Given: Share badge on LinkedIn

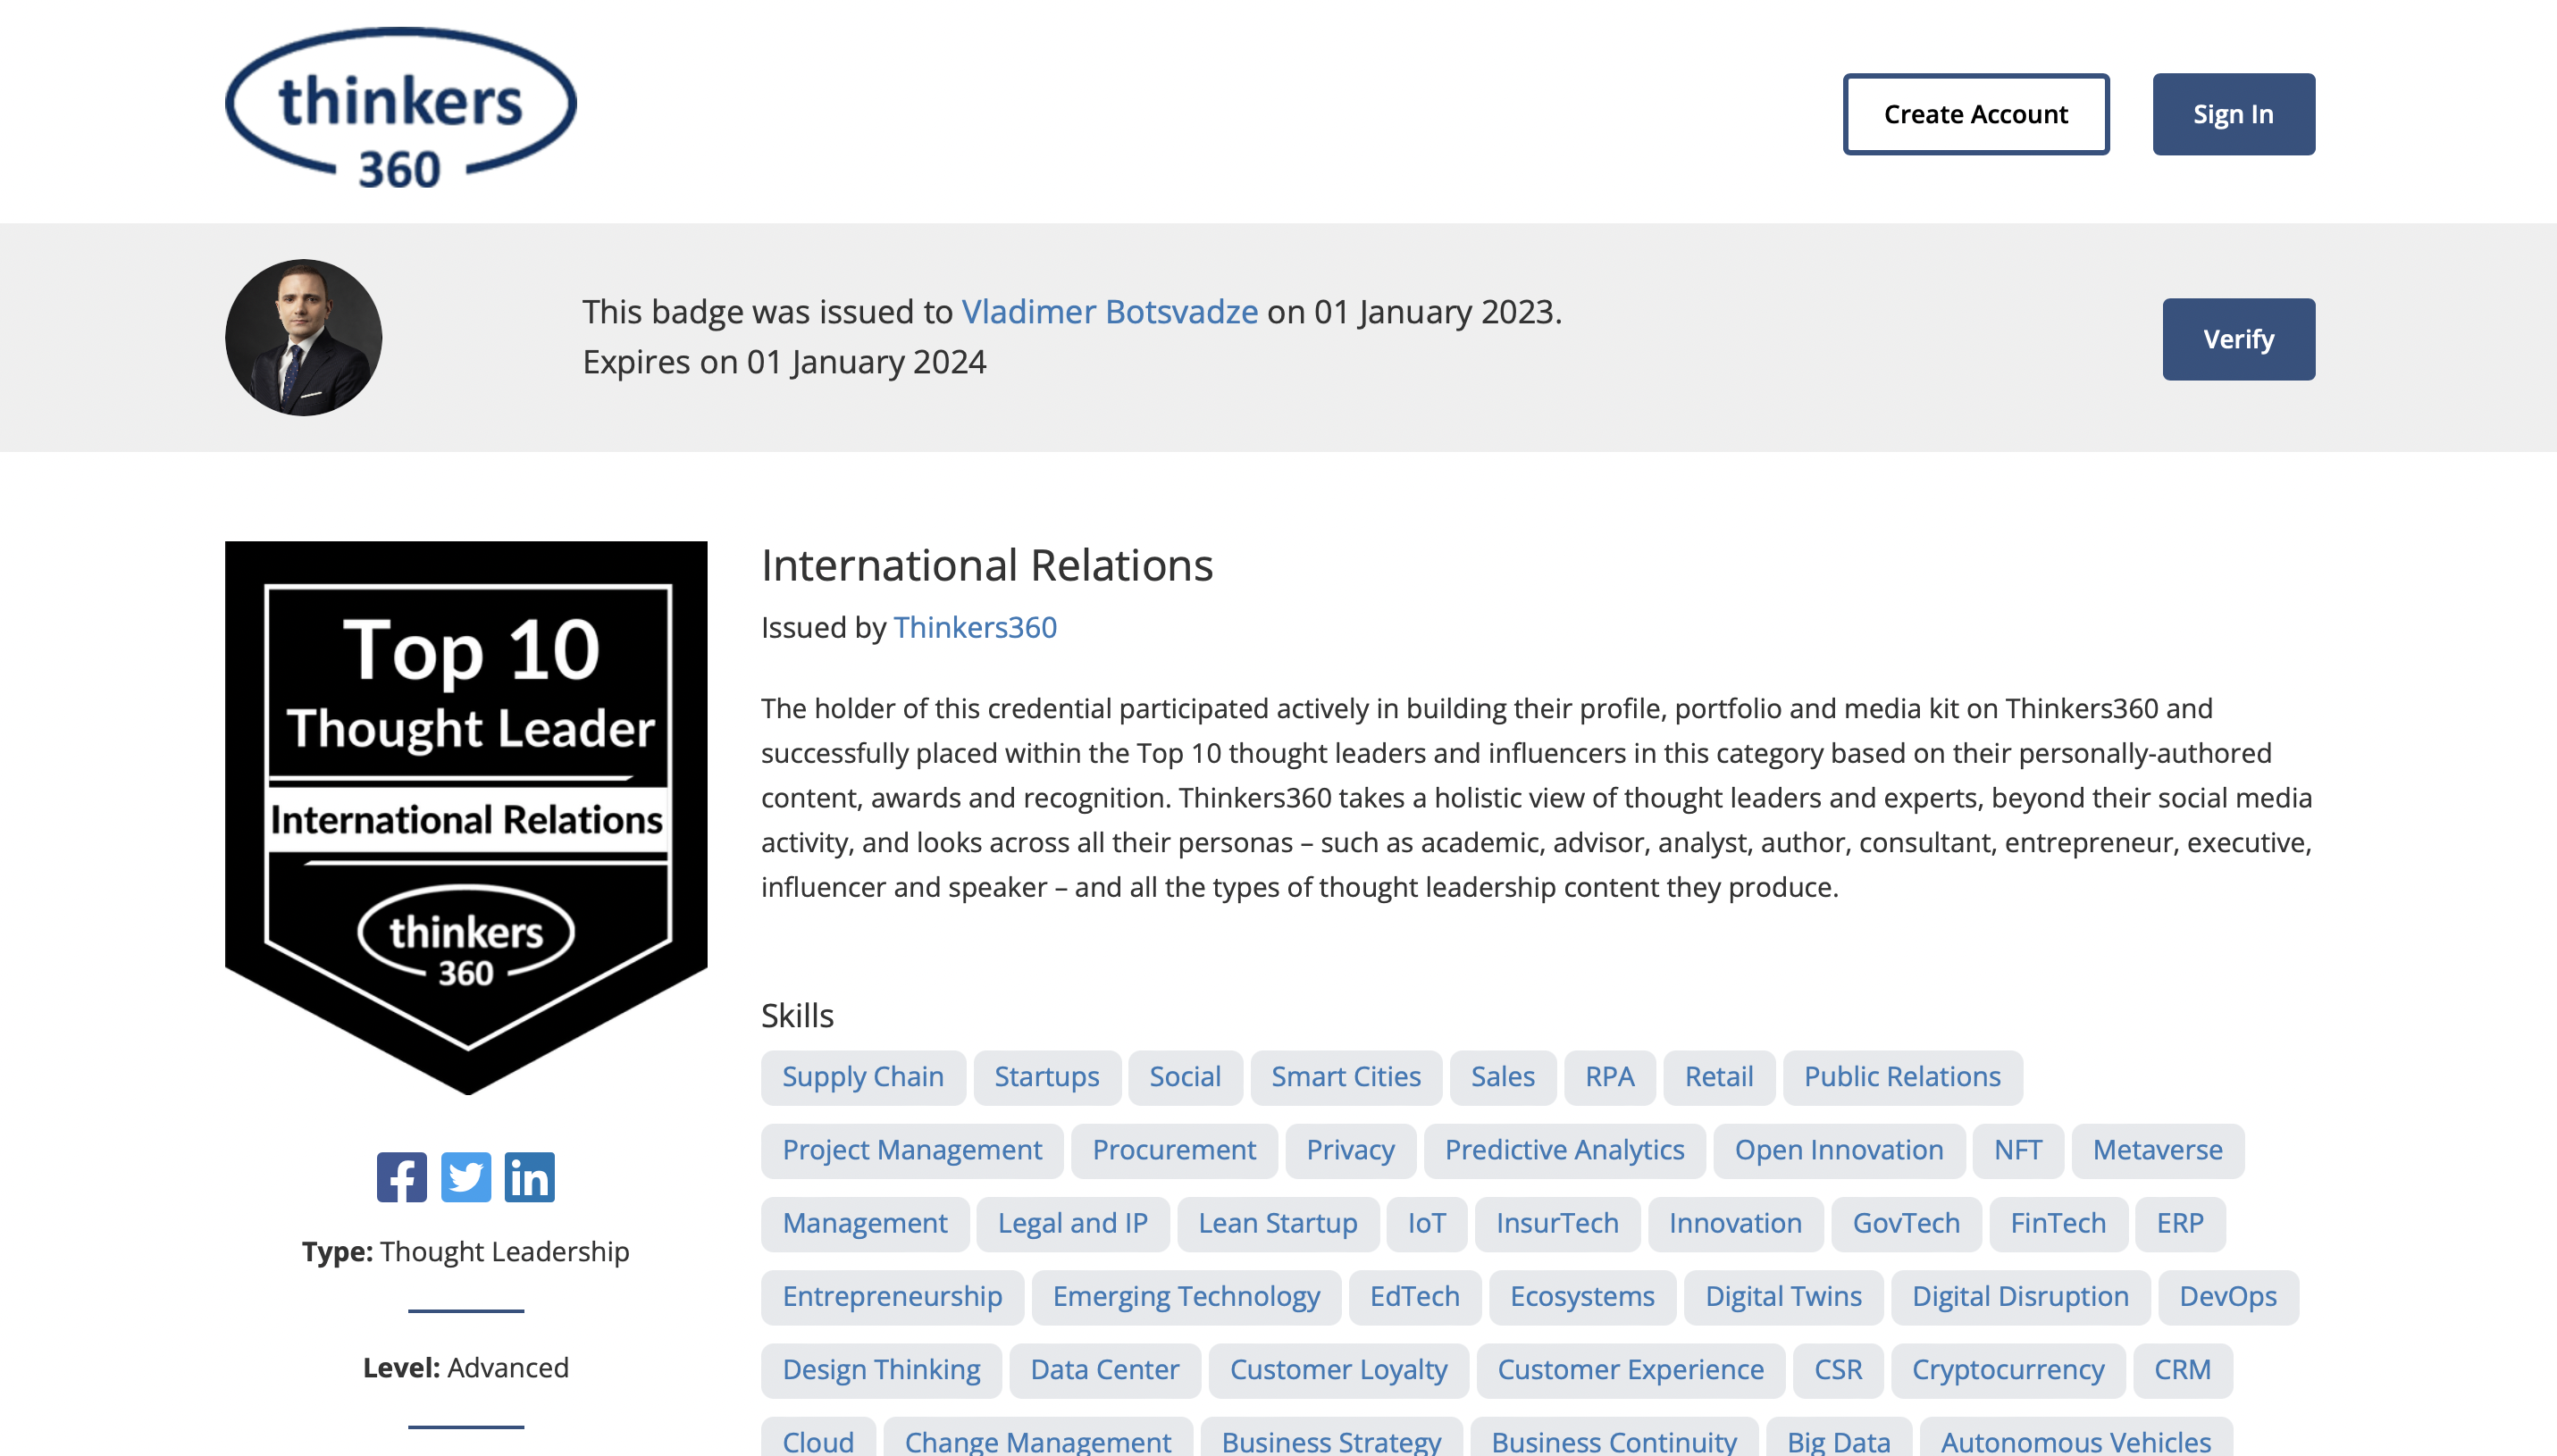Looking at the screenshot, I should (x=530, y=1177).
